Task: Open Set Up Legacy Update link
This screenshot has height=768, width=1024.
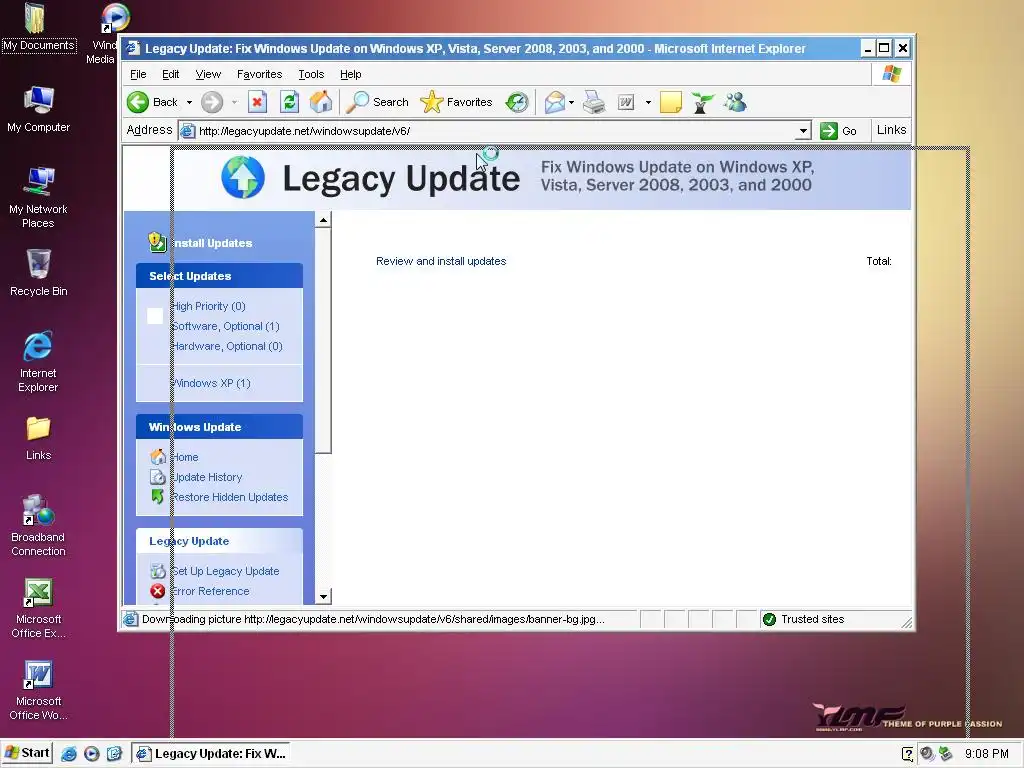Action: click(225, 571)
